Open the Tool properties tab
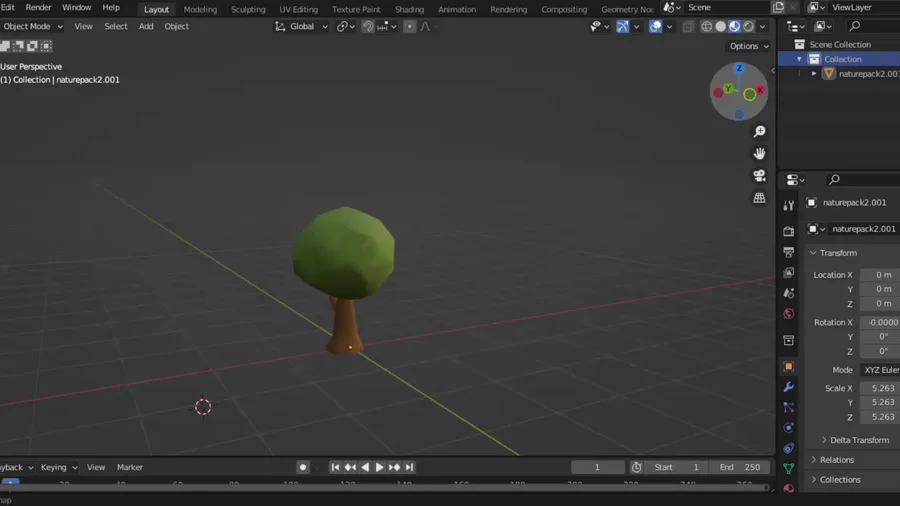 [789, 205]
